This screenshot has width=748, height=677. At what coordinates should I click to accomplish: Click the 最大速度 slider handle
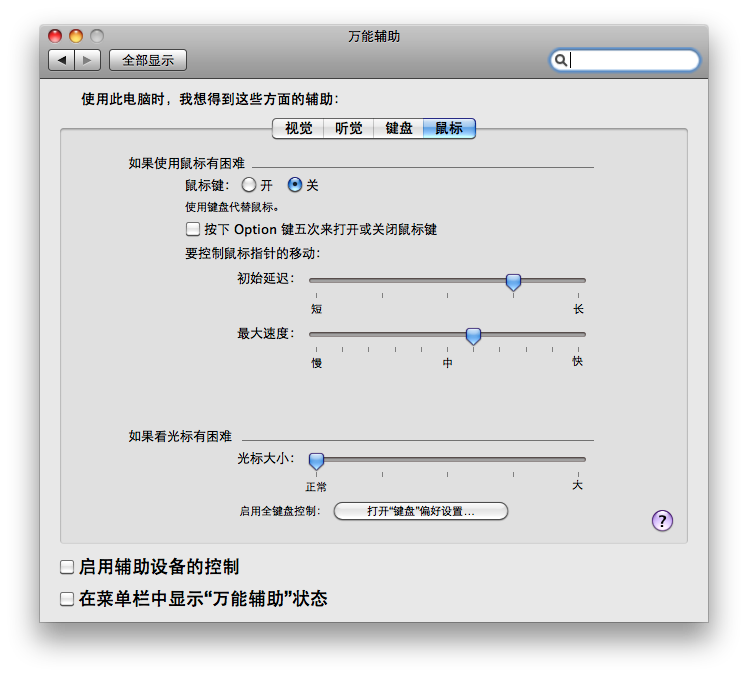tap(474, 336)
